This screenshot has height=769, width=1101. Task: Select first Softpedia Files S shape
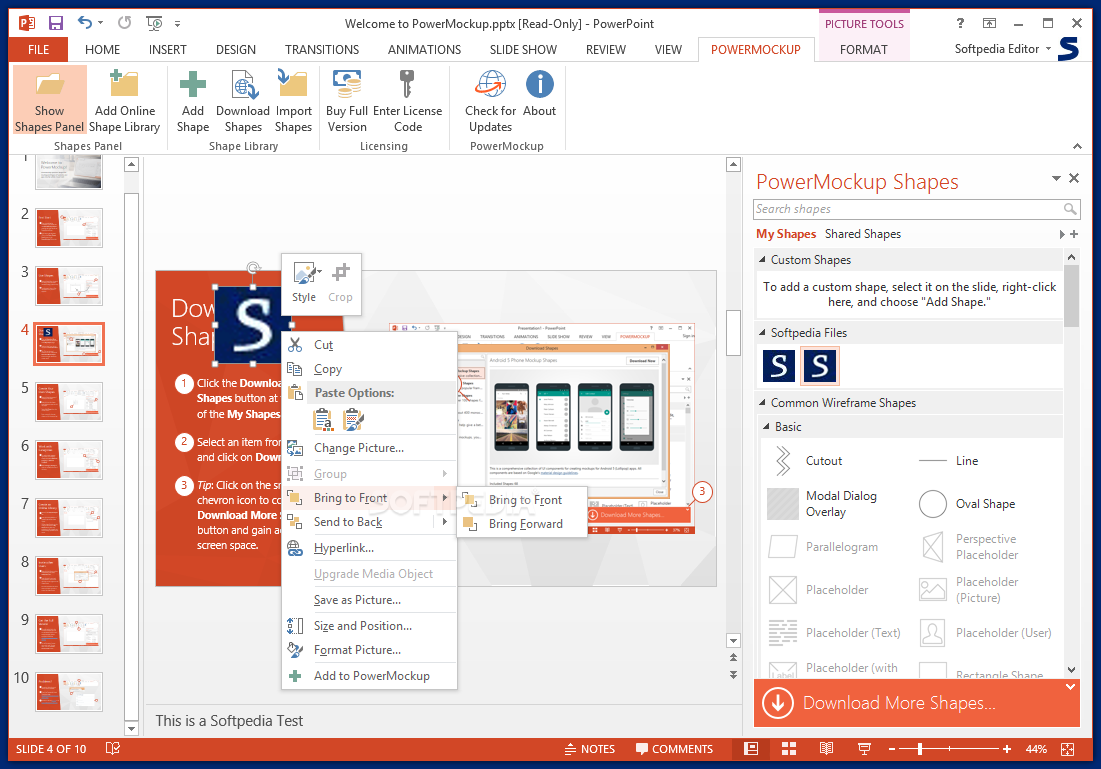point(779,366)
